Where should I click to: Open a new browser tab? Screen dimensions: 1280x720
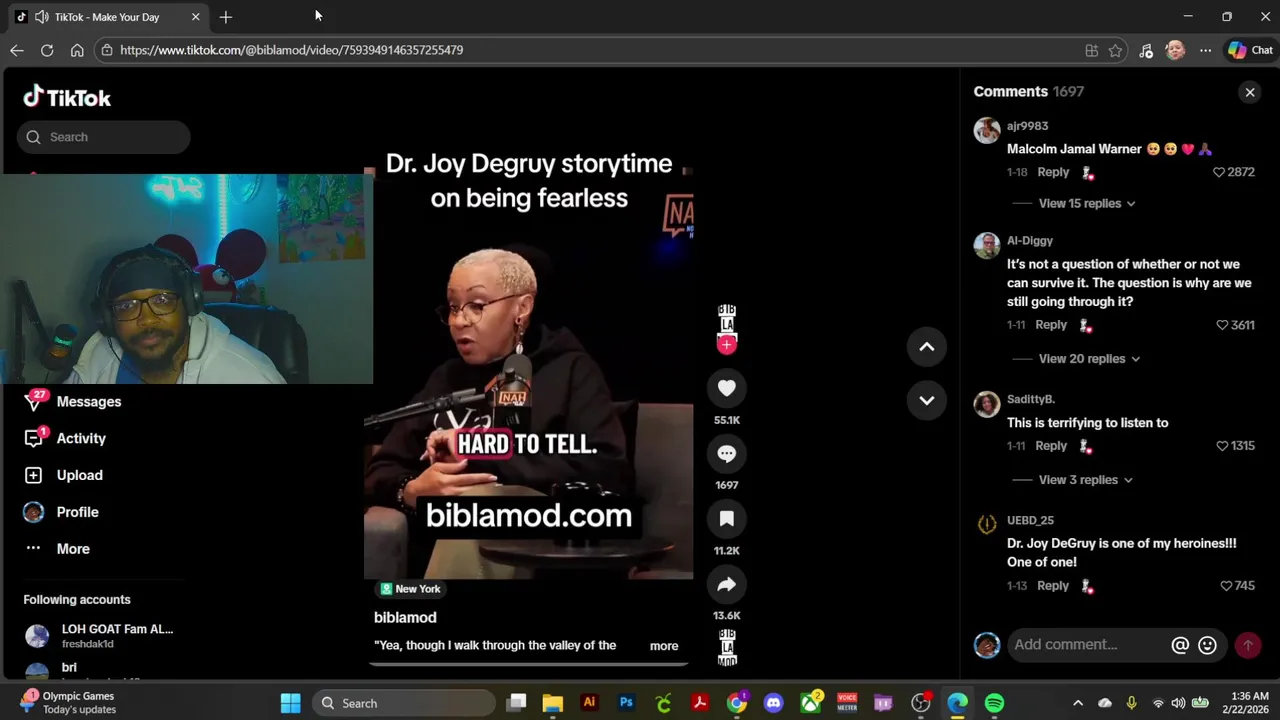[x=226, y=17]
